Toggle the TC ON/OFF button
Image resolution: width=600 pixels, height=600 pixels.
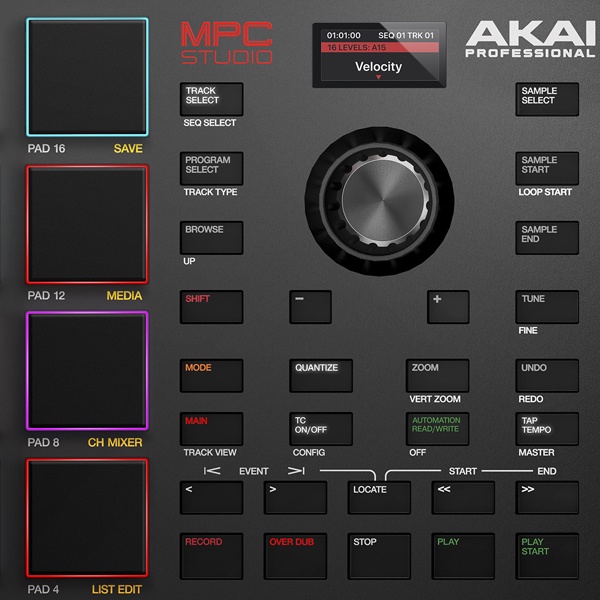click(x=321, y=428)
